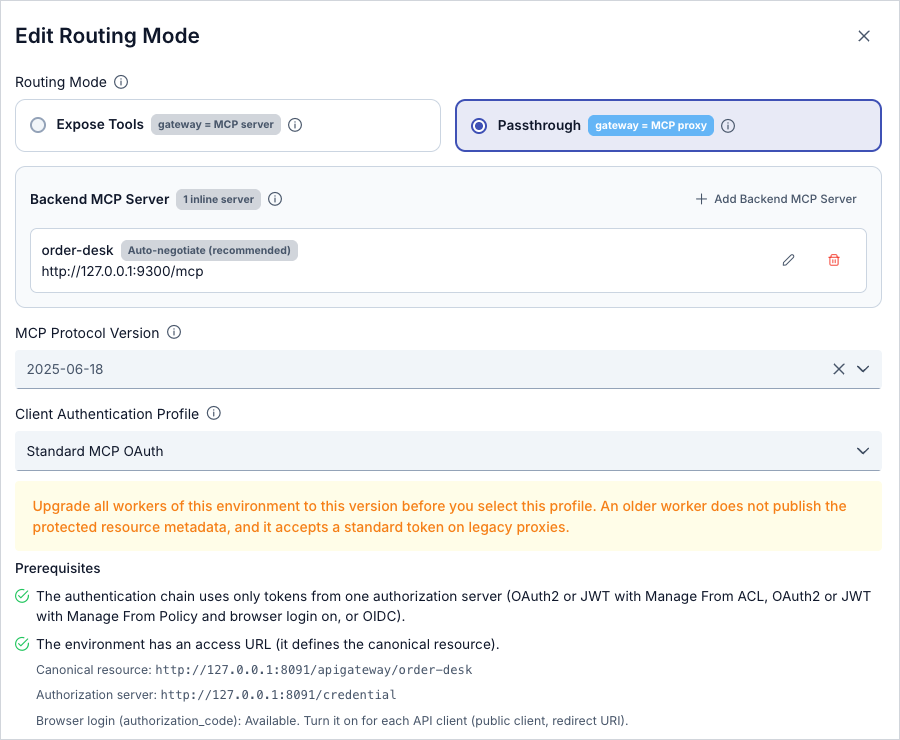Click the http://127.0.0.1:9300/mcp URL
The width and height of the screenshot is (900, 740).
pyautogui.click(x=122, y=272)
